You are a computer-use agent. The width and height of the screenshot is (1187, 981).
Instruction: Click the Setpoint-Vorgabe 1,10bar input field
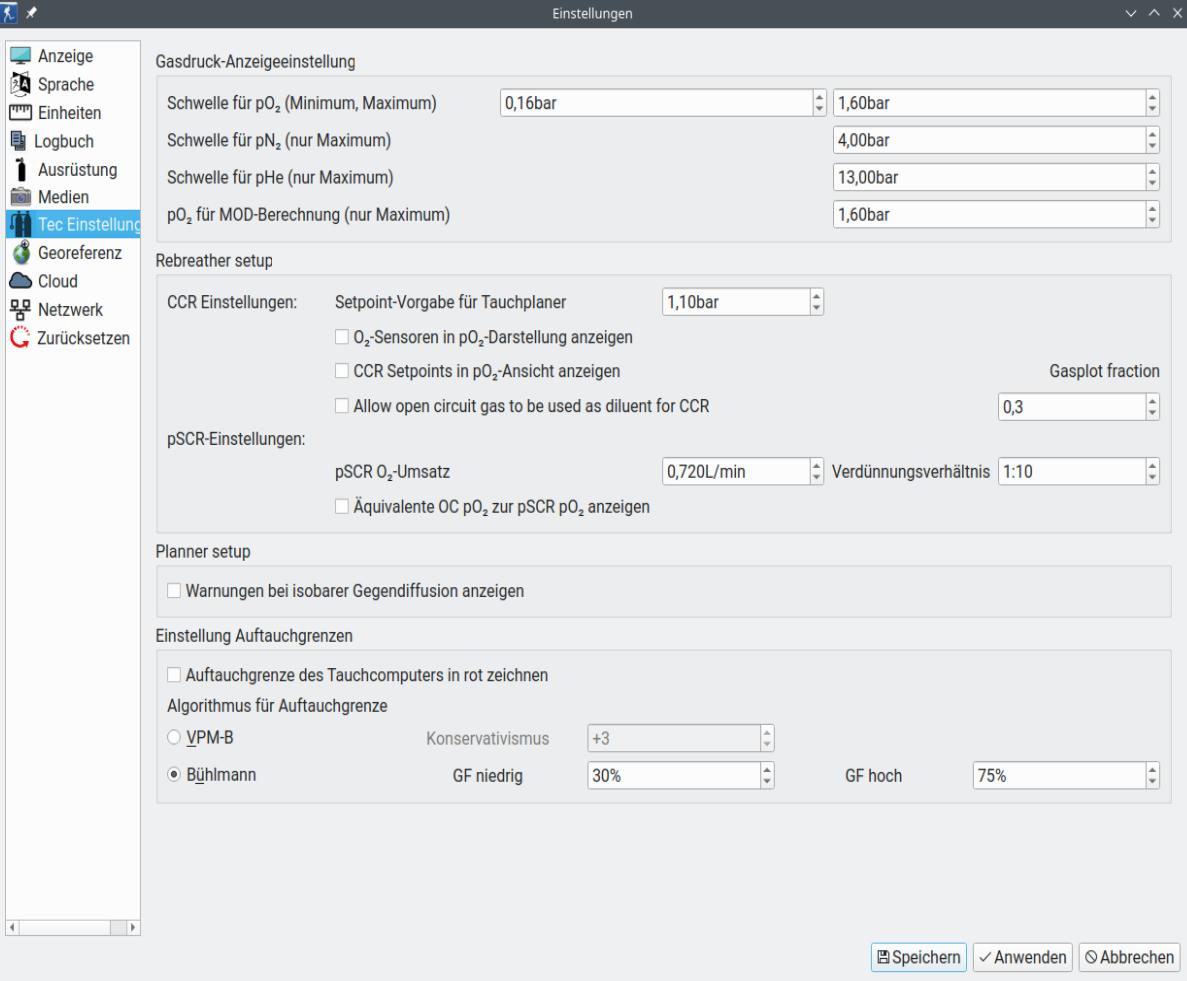(735, 301)
